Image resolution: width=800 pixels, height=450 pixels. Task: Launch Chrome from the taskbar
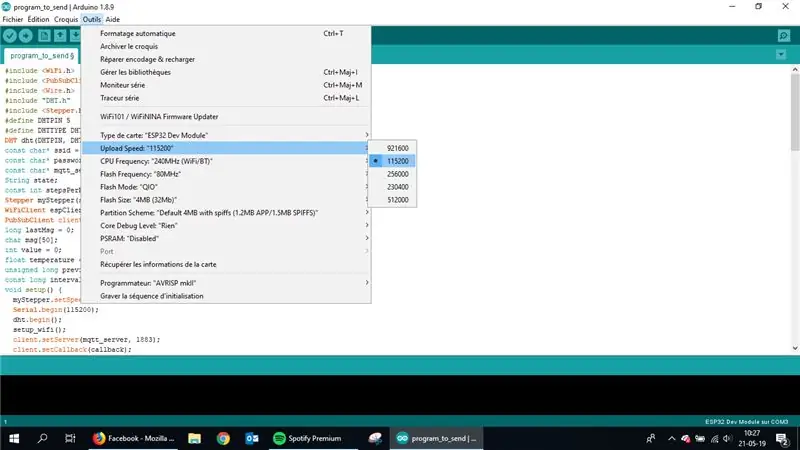point(223,438)
